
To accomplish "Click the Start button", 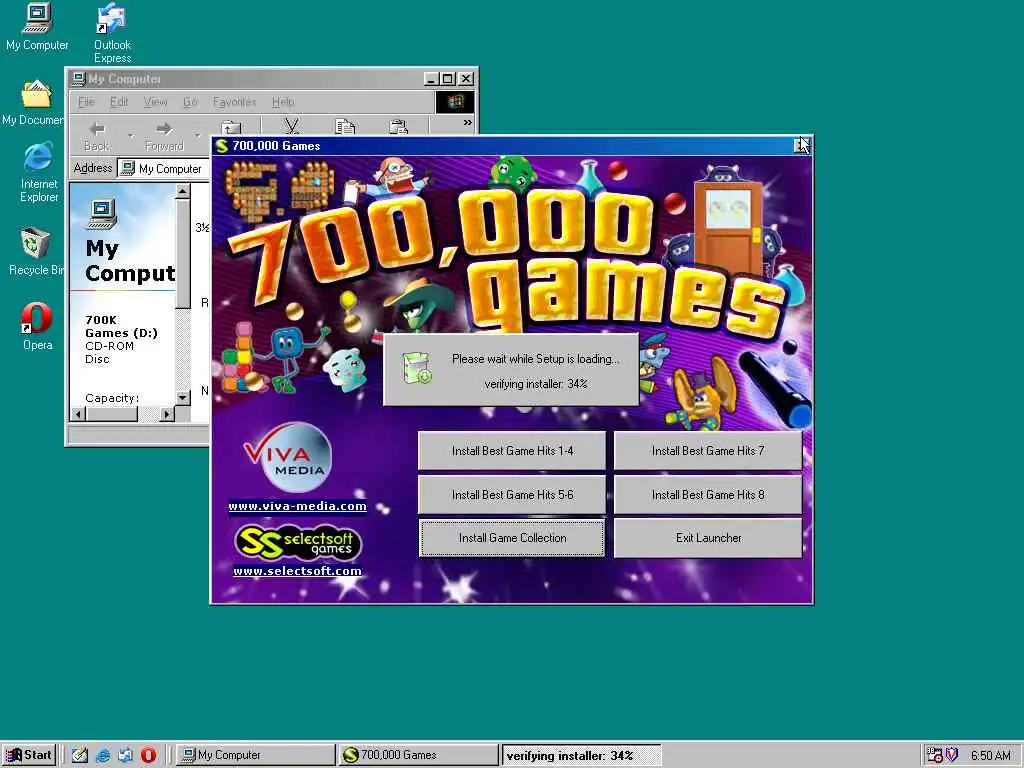I will point(29,755).
